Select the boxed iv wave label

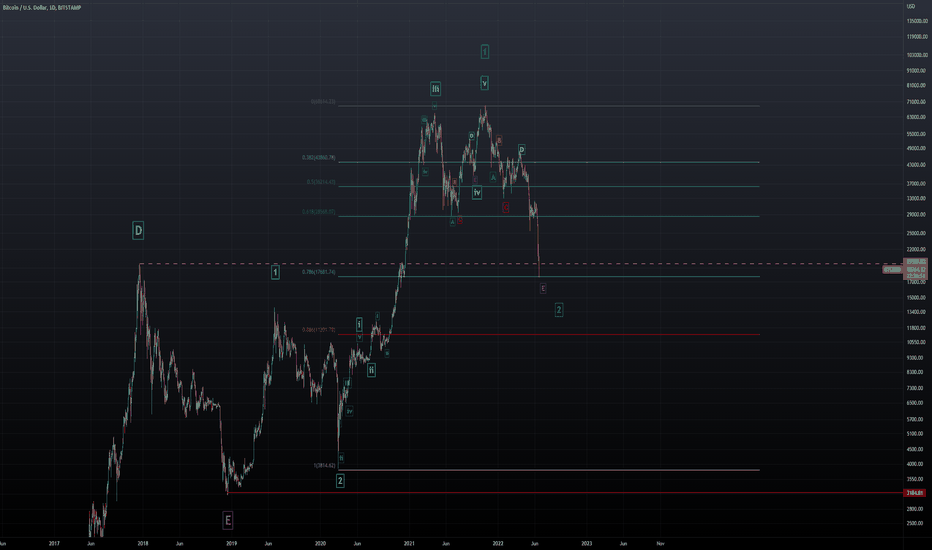[x=477, y=192]
